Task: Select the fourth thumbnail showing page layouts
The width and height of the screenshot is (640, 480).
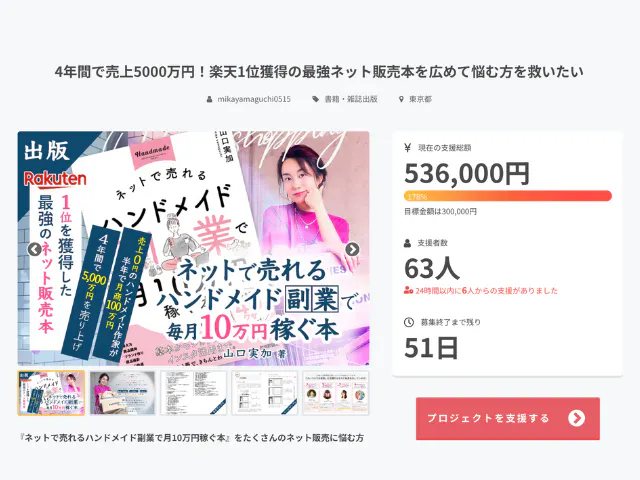Action: click(x=264, y=393)
